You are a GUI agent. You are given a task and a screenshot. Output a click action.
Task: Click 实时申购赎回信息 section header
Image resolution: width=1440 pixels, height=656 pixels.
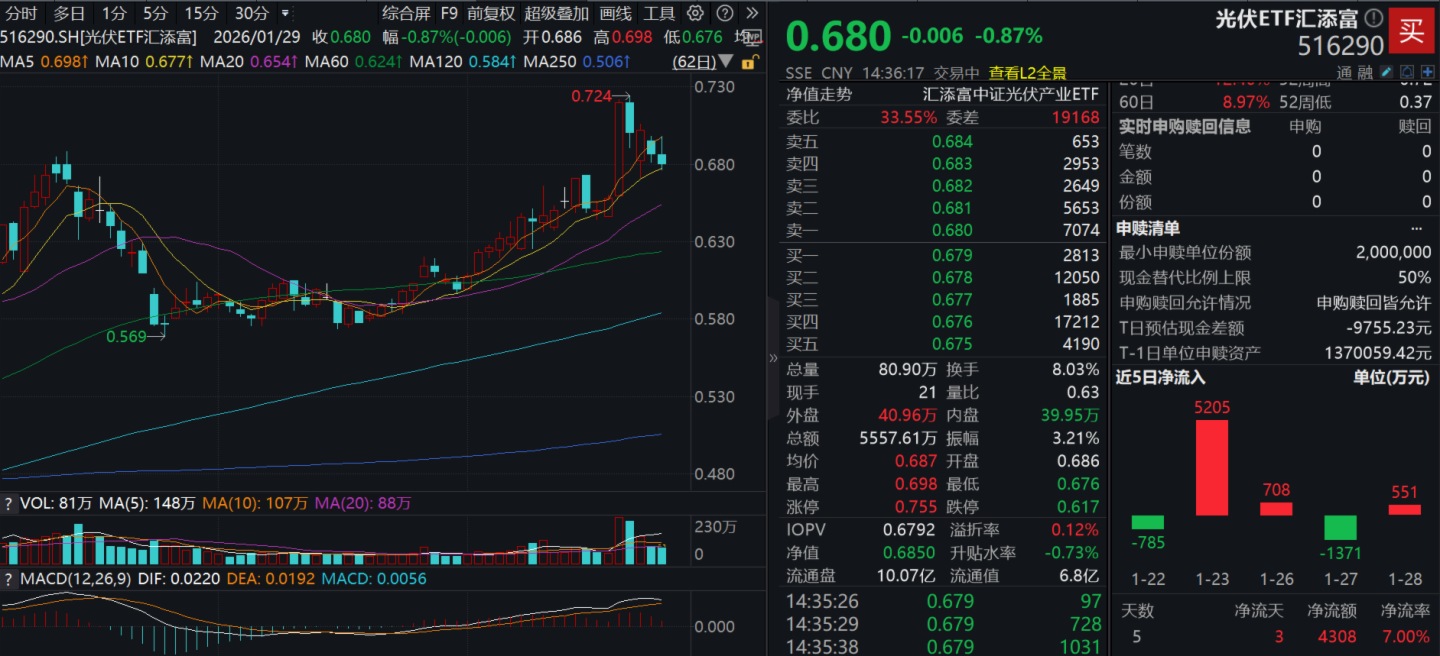pyautogui.click(x=1184, y=127)
